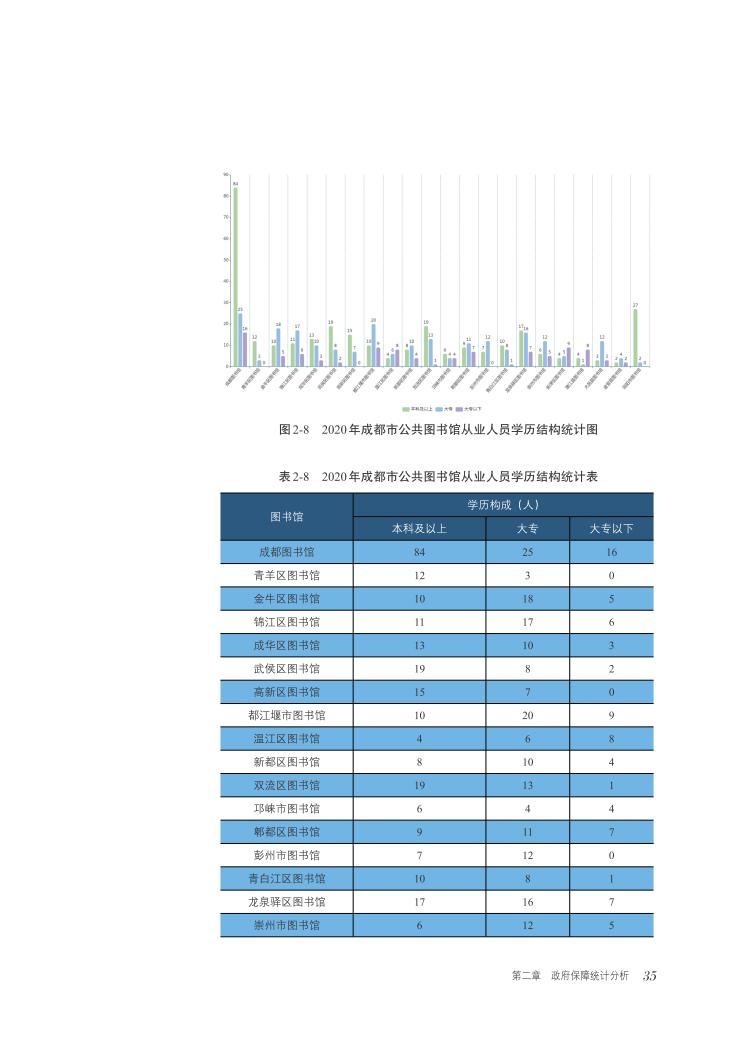Click the green 本科及以上 legend swatch
This screenshot has width=752, height=1047.
pos(405,409)
